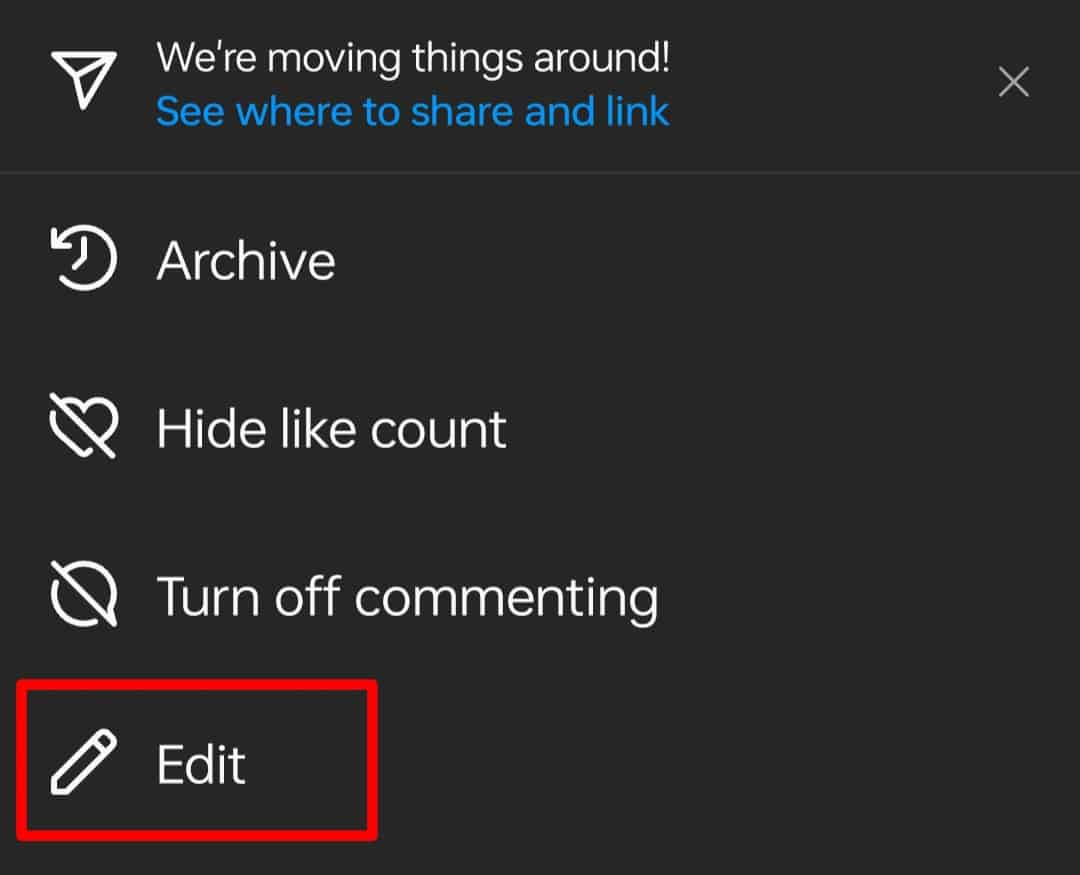The width and height of the screenshot is (1080, 875).
Task: Click the Archive clock-arrow icon
Action: (84, 260)
